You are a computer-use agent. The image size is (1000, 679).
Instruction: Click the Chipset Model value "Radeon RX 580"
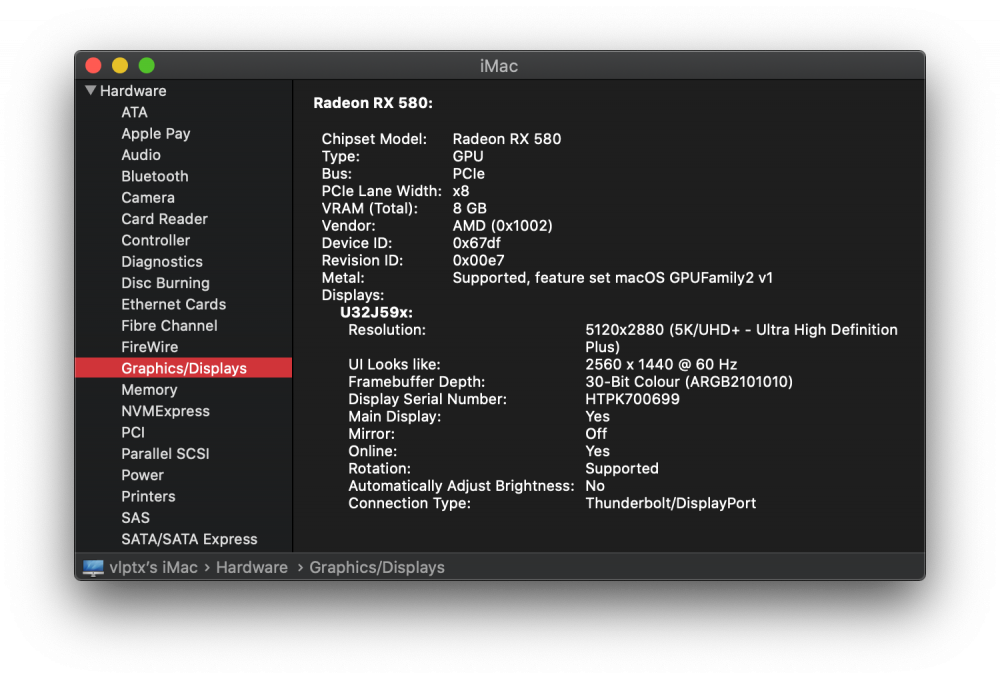[x=507, y=139]
